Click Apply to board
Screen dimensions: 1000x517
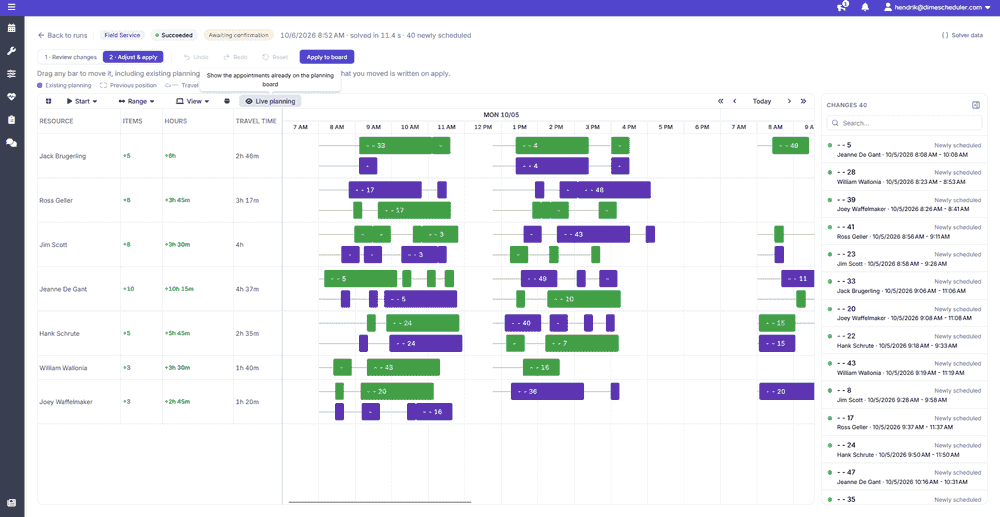pyautogui.click(x=327, y=57)
